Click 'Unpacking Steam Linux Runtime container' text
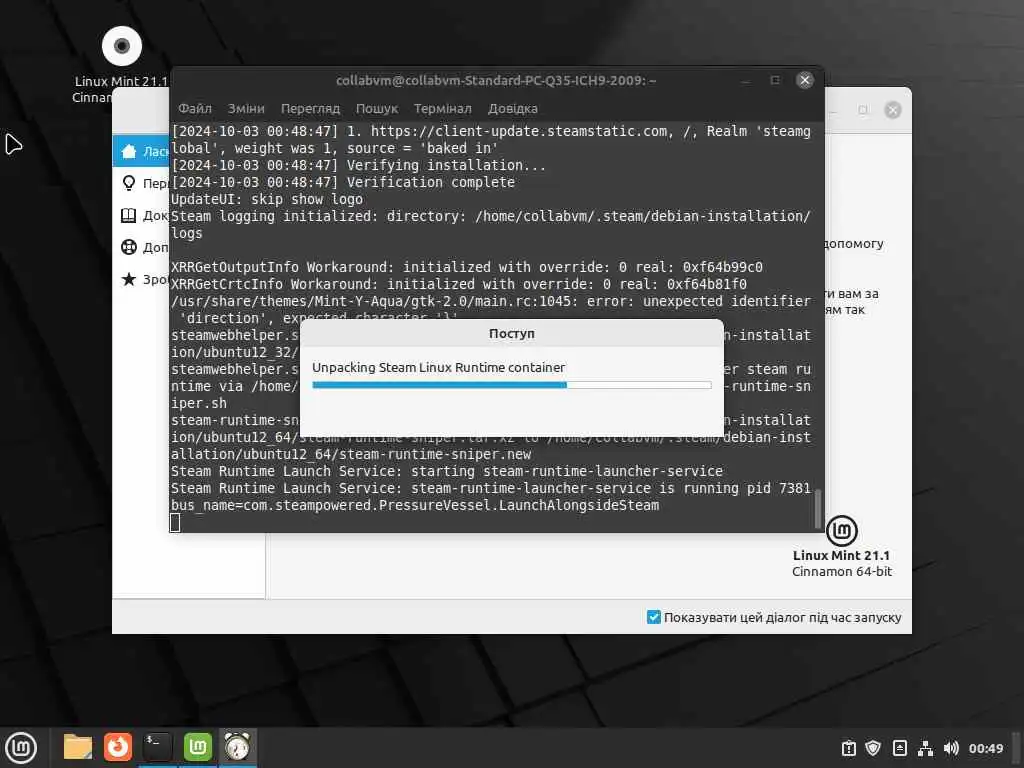 pos(438,367)
